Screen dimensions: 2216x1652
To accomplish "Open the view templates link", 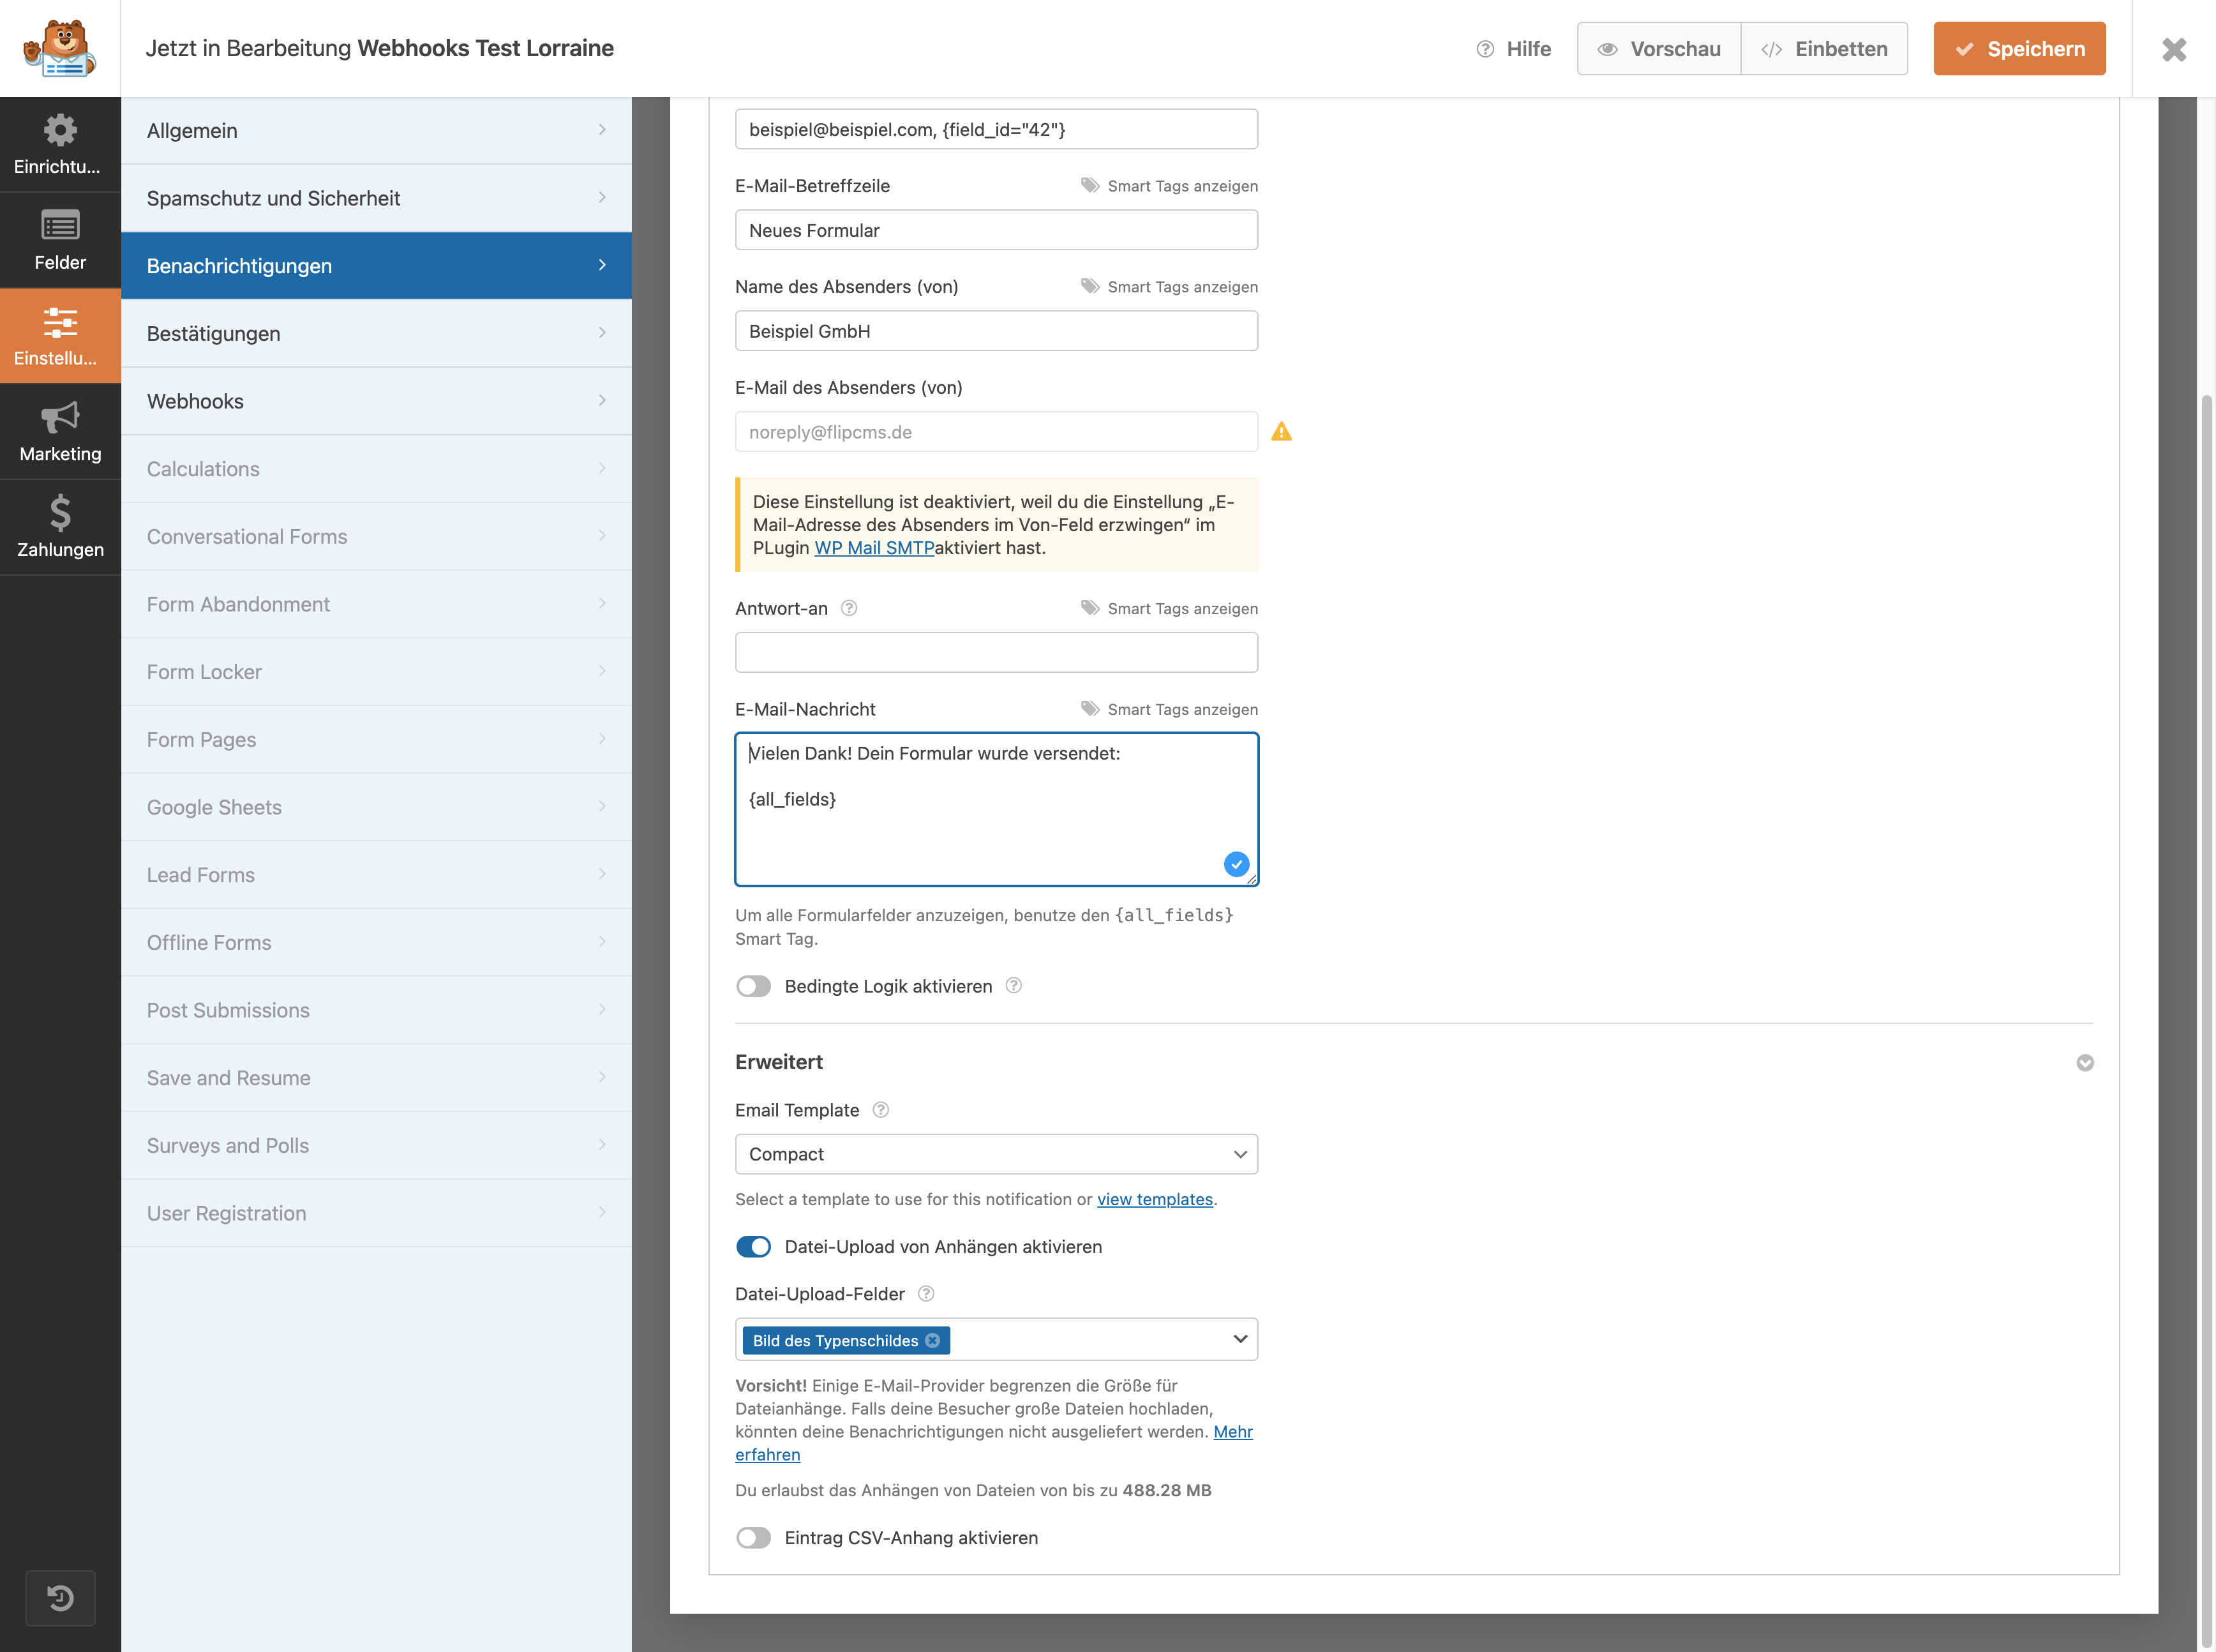I will (x=1154, y=1199).
